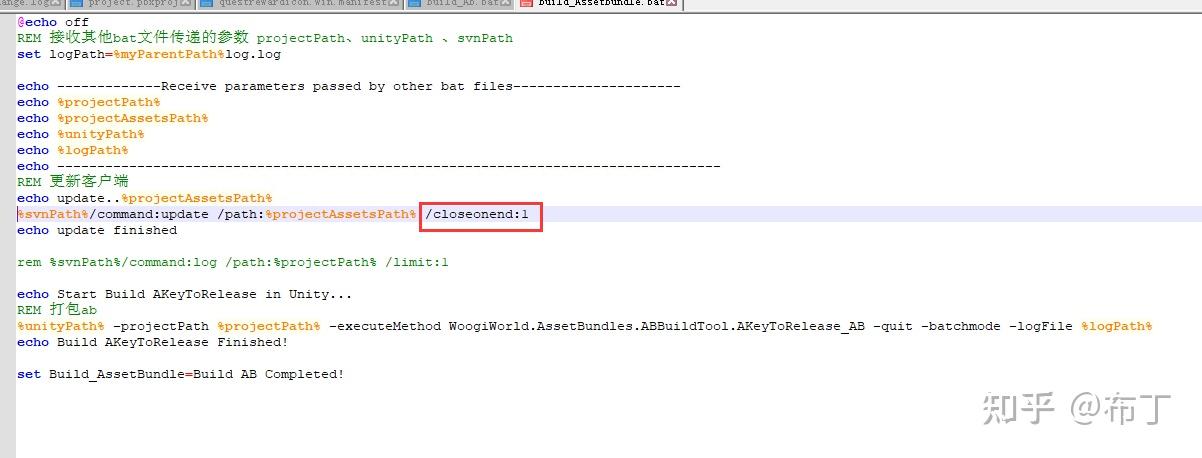
Task: Click the 'echo %projectPath%' line
Action: tap(89, 102)
